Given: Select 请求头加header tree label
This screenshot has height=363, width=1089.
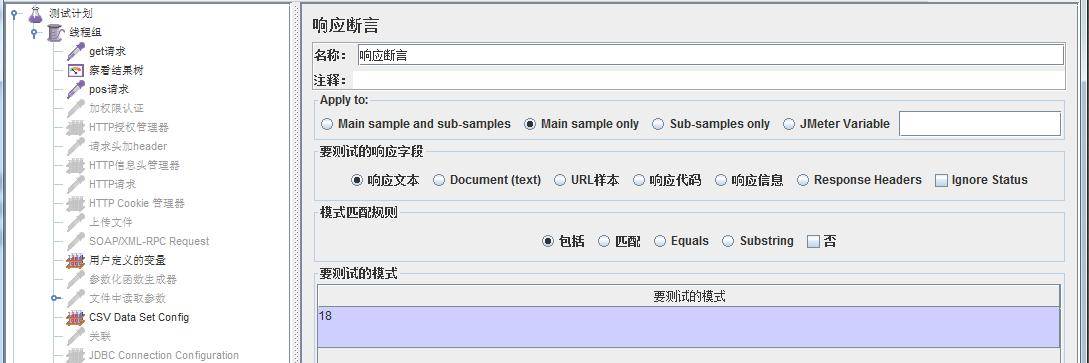Looking at the screenshot, I should point(128,146).
